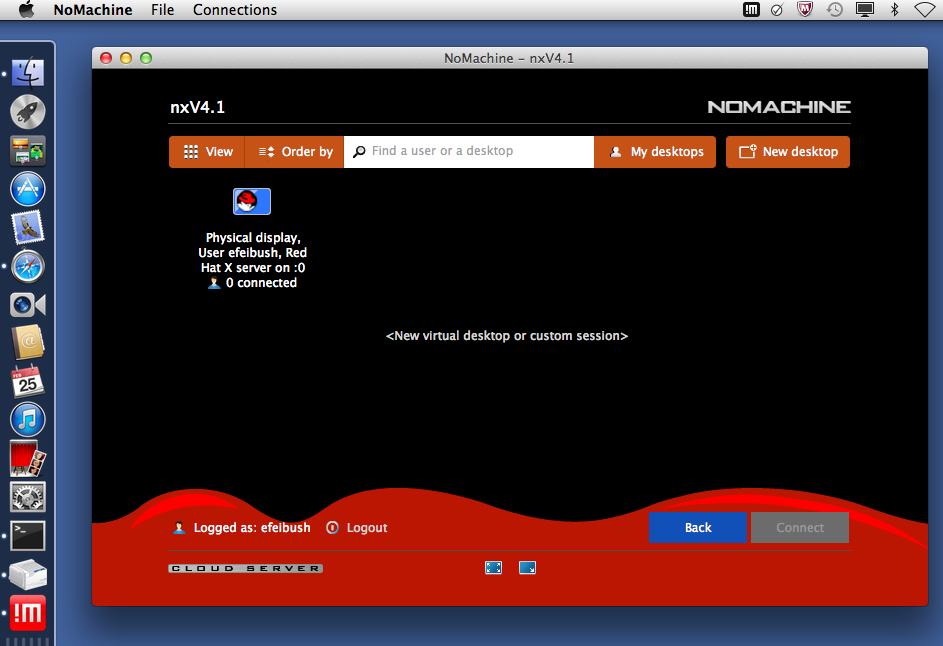
Task: Open Launchpad rocket icon in the Dock
Action: (x=28, y=112)
